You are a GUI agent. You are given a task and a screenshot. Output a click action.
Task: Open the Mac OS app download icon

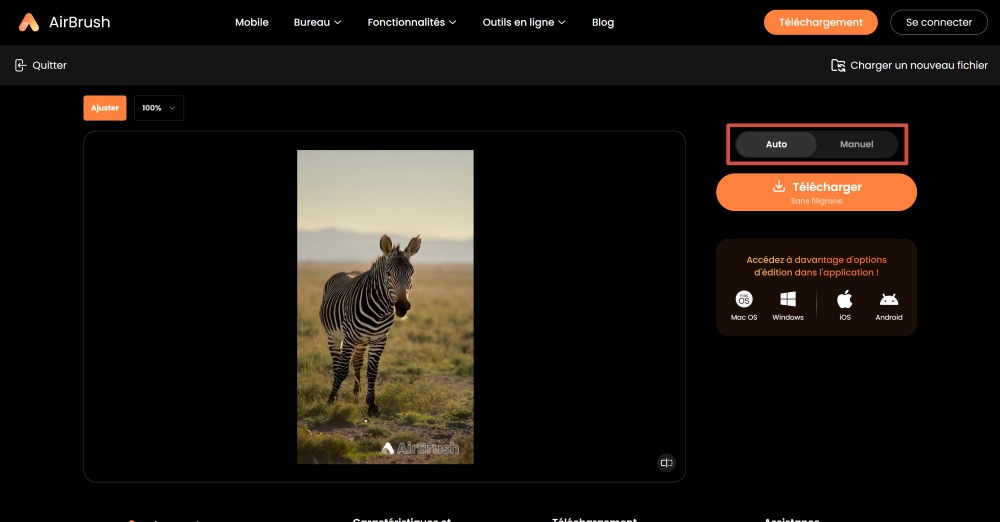[744, 299]
